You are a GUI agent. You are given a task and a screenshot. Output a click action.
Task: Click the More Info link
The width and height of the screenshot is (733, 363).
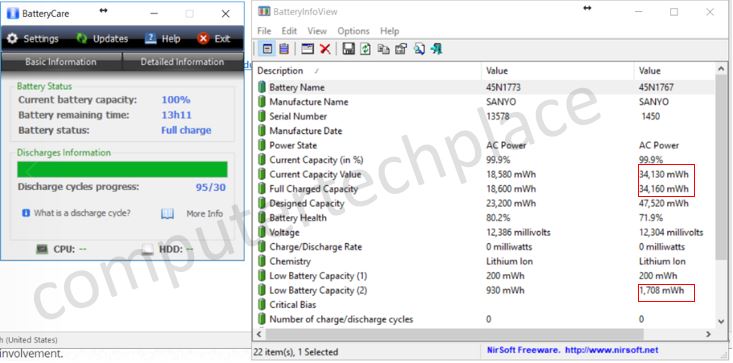click(205, 214)
